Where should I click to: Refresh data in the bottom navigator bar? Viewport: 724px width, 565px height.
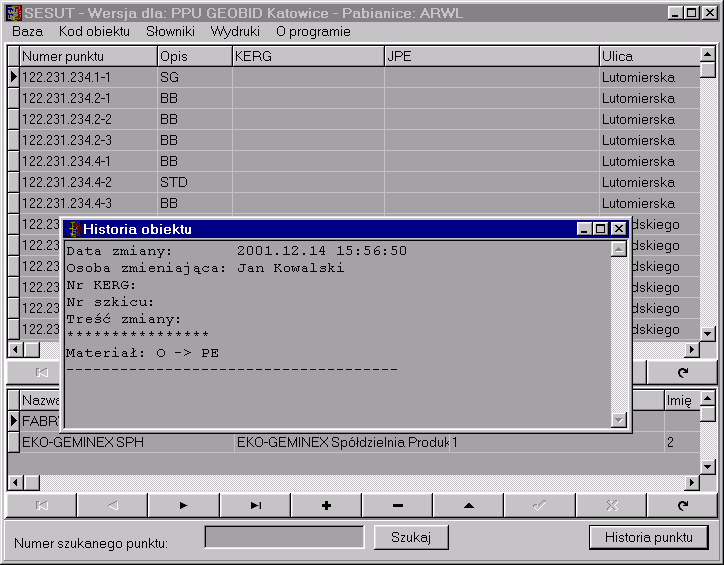683,506
